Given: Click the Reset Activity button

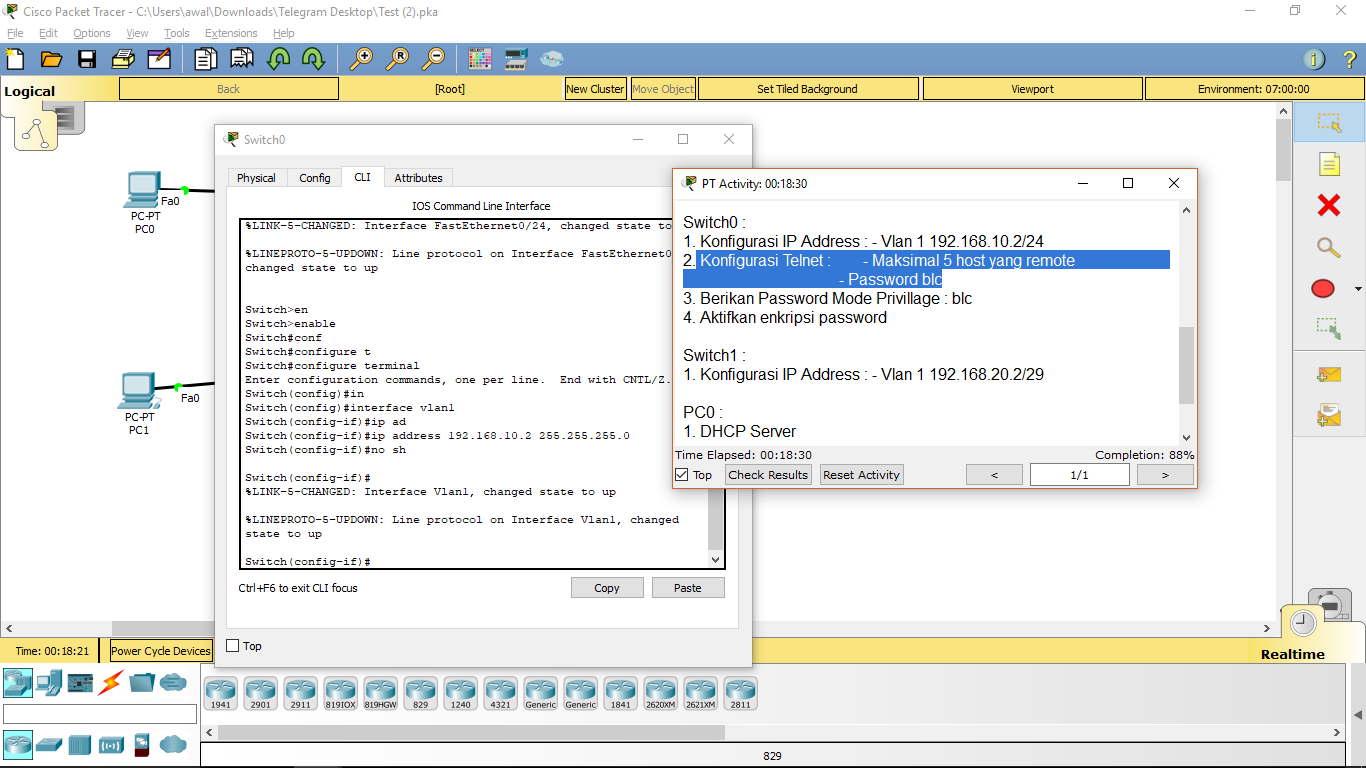Looking at the screenshot, I should (861, 475).
